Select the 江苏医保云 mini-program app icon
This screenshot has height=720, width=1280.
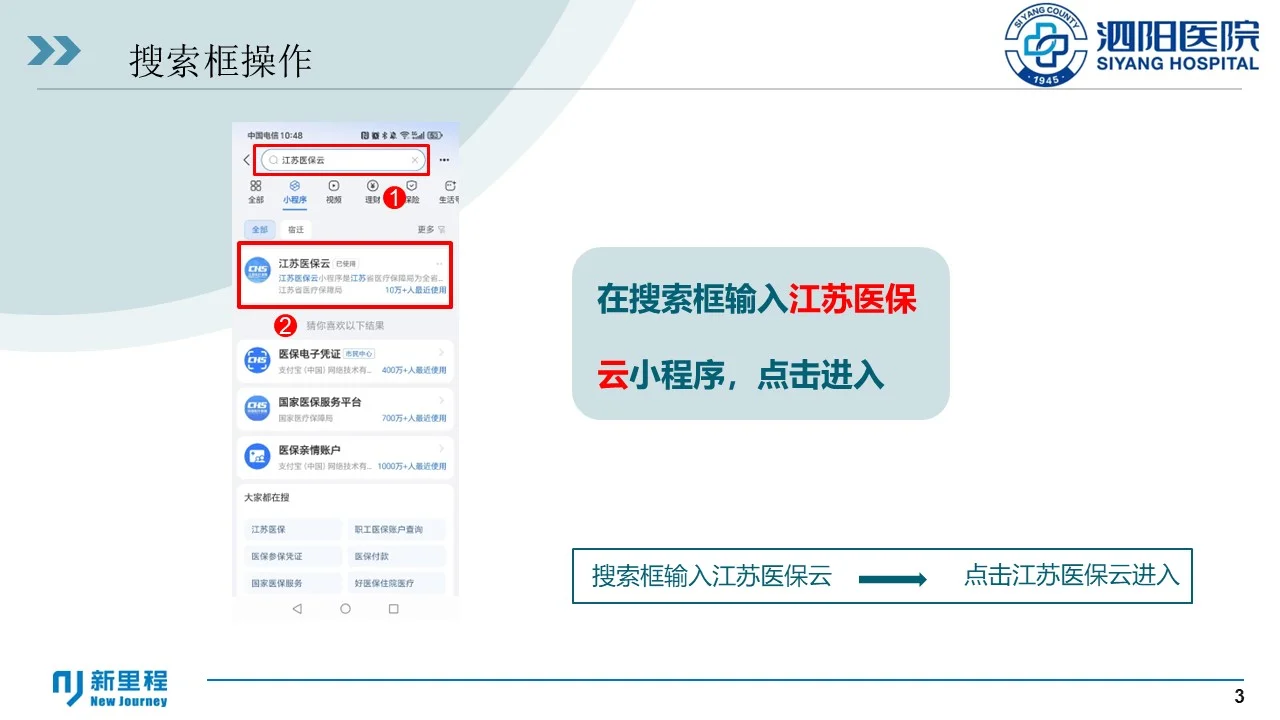tap(258, 270)
